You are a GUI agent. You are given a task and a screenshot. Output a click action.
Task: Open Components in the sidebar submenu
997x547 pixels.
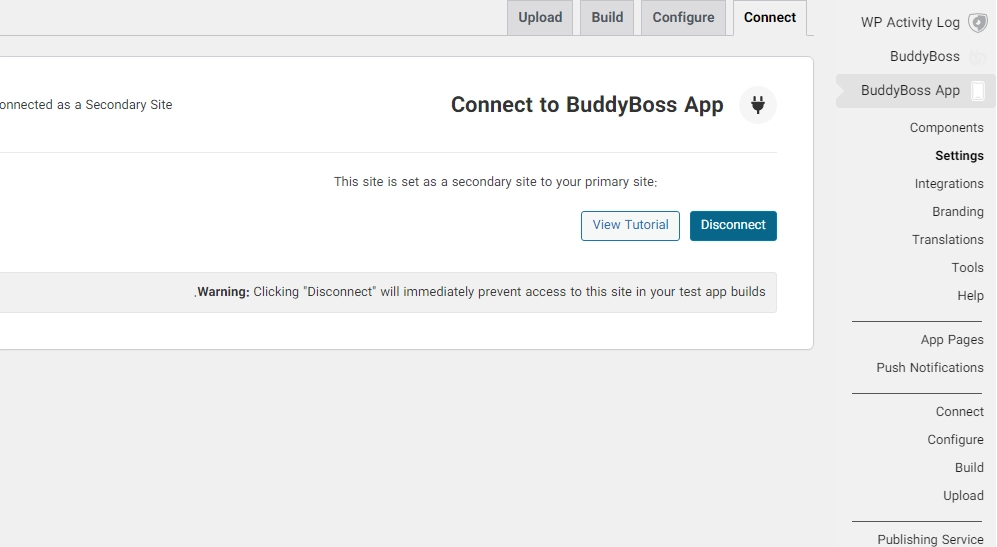[946, 128]
